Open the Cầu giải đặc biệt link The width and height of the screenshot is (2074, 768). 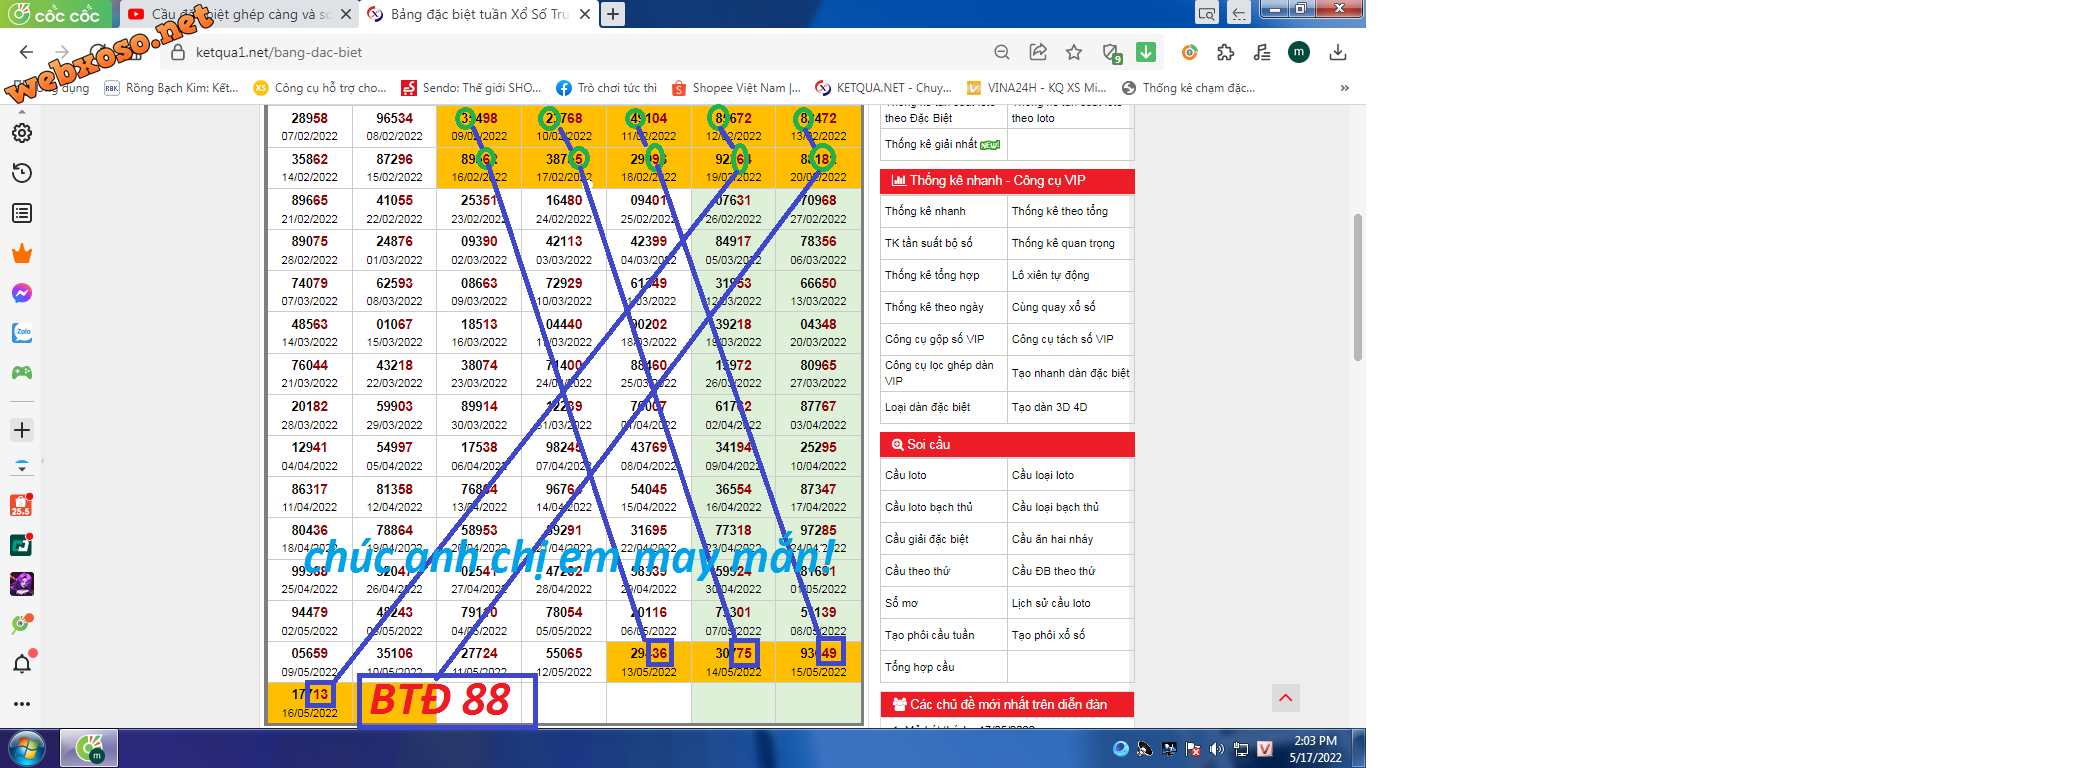click(x=926, y=539)
